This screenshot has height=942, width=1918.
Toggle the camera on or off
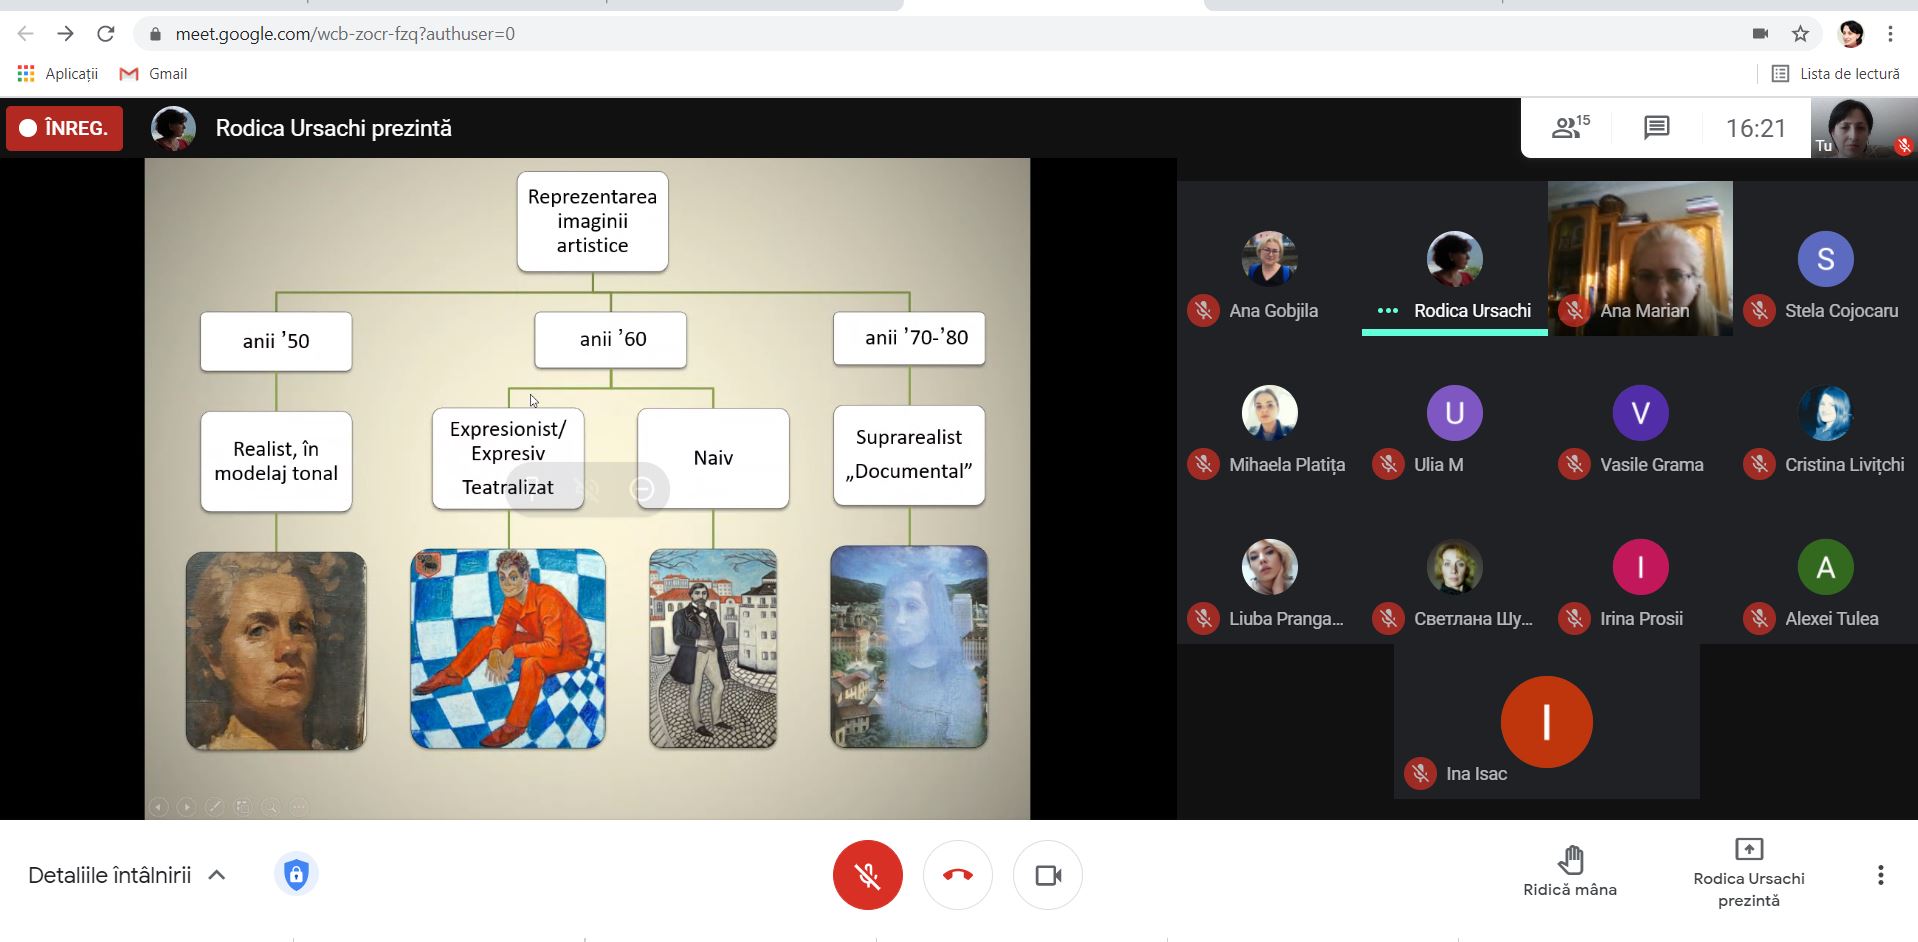(x=1047, y=875)
